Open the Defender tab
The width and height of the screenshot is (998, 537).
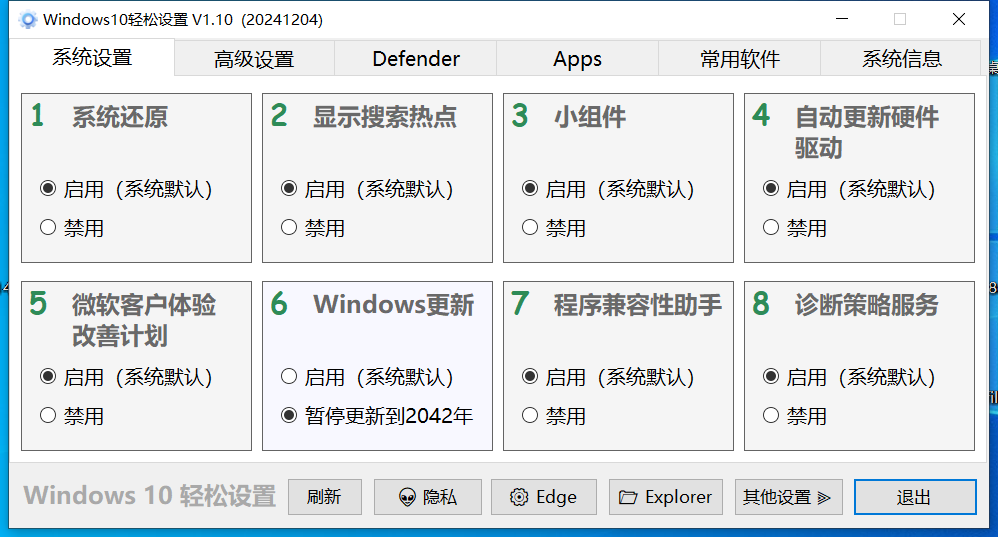point(416,59)
